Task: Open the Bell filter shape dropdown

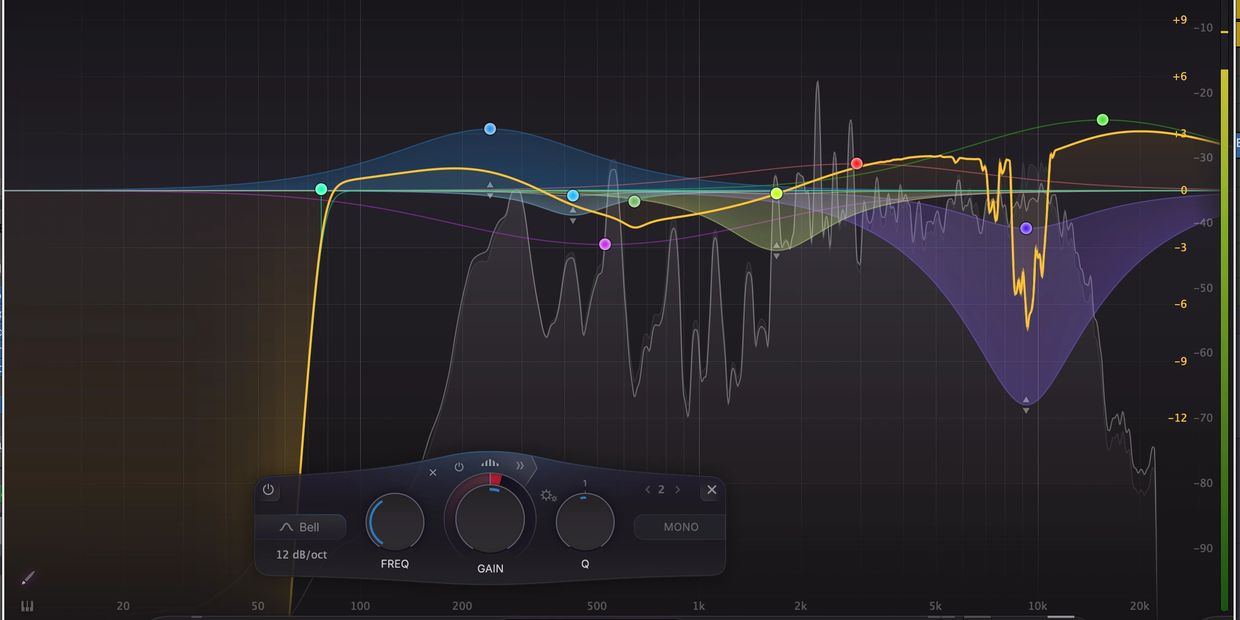Action: (x=300, y=527)
